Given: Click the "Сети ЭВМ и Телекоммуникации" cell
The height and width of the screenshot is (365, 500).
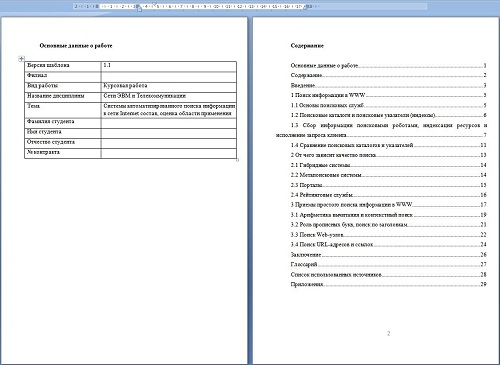Looking at the screenshot, I should point(169,97).
